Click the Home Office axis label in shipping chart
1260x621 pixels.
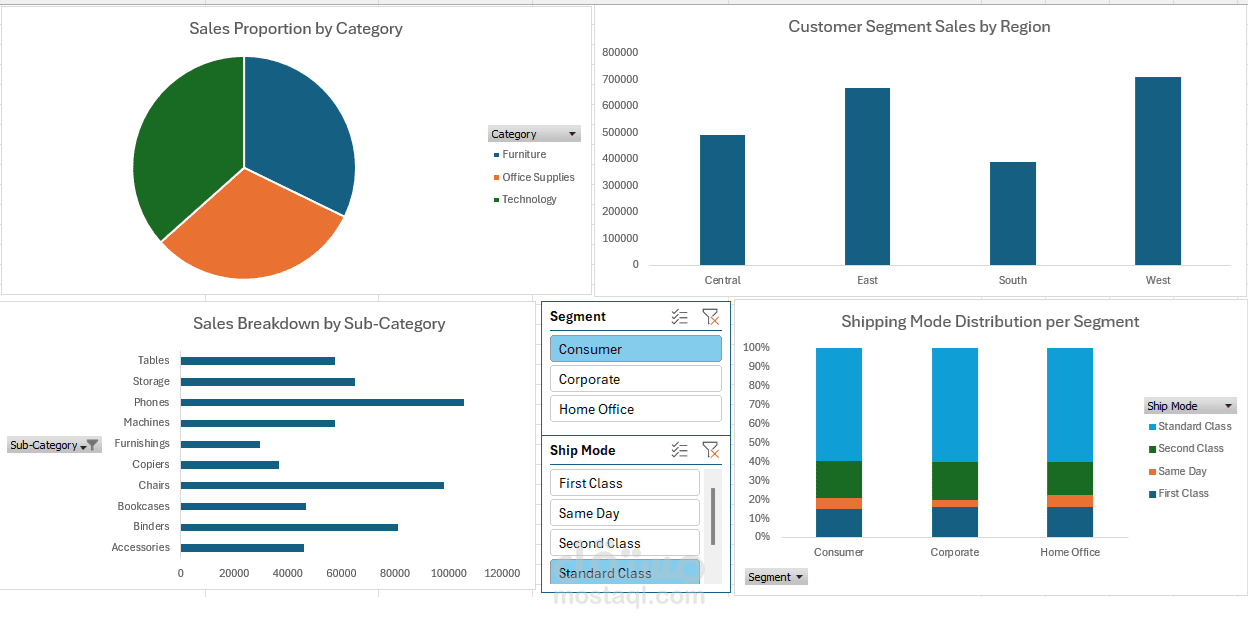pyautogui.click(x=1070, y=553)
